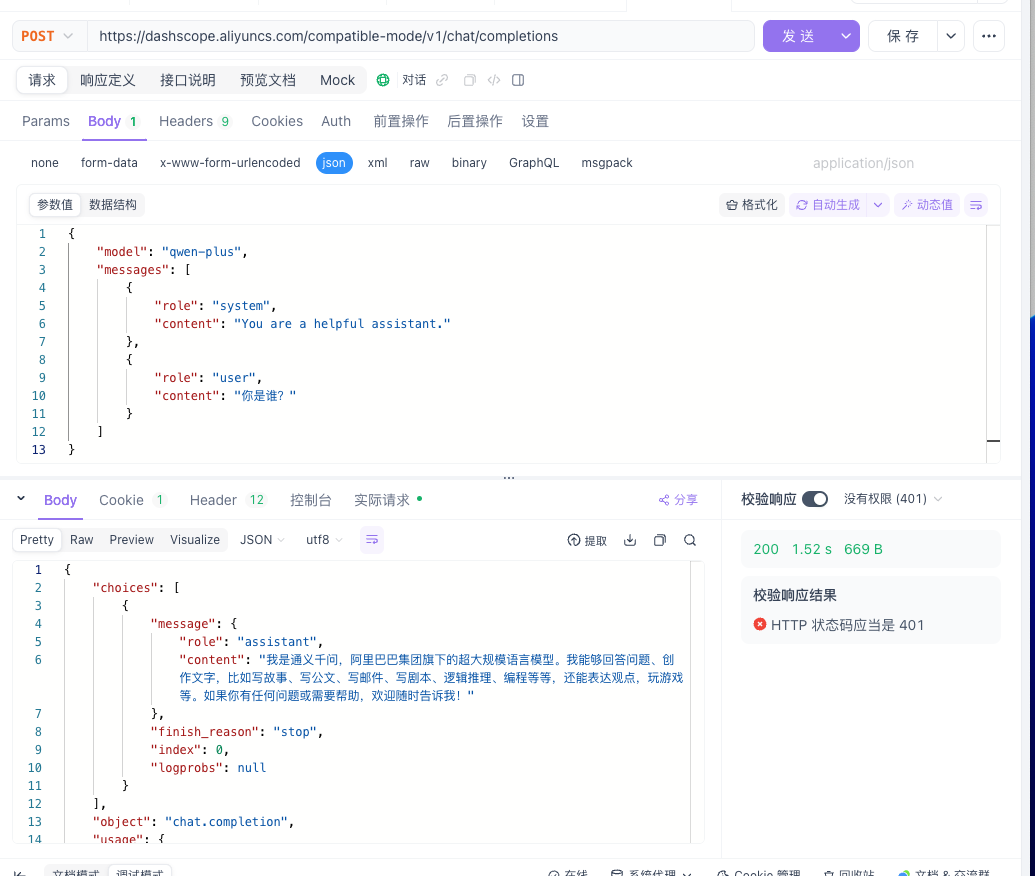This screenshot has height=876, width=1035.
Task: Click the globe icon beside 对话
Action: click(383, 80)
